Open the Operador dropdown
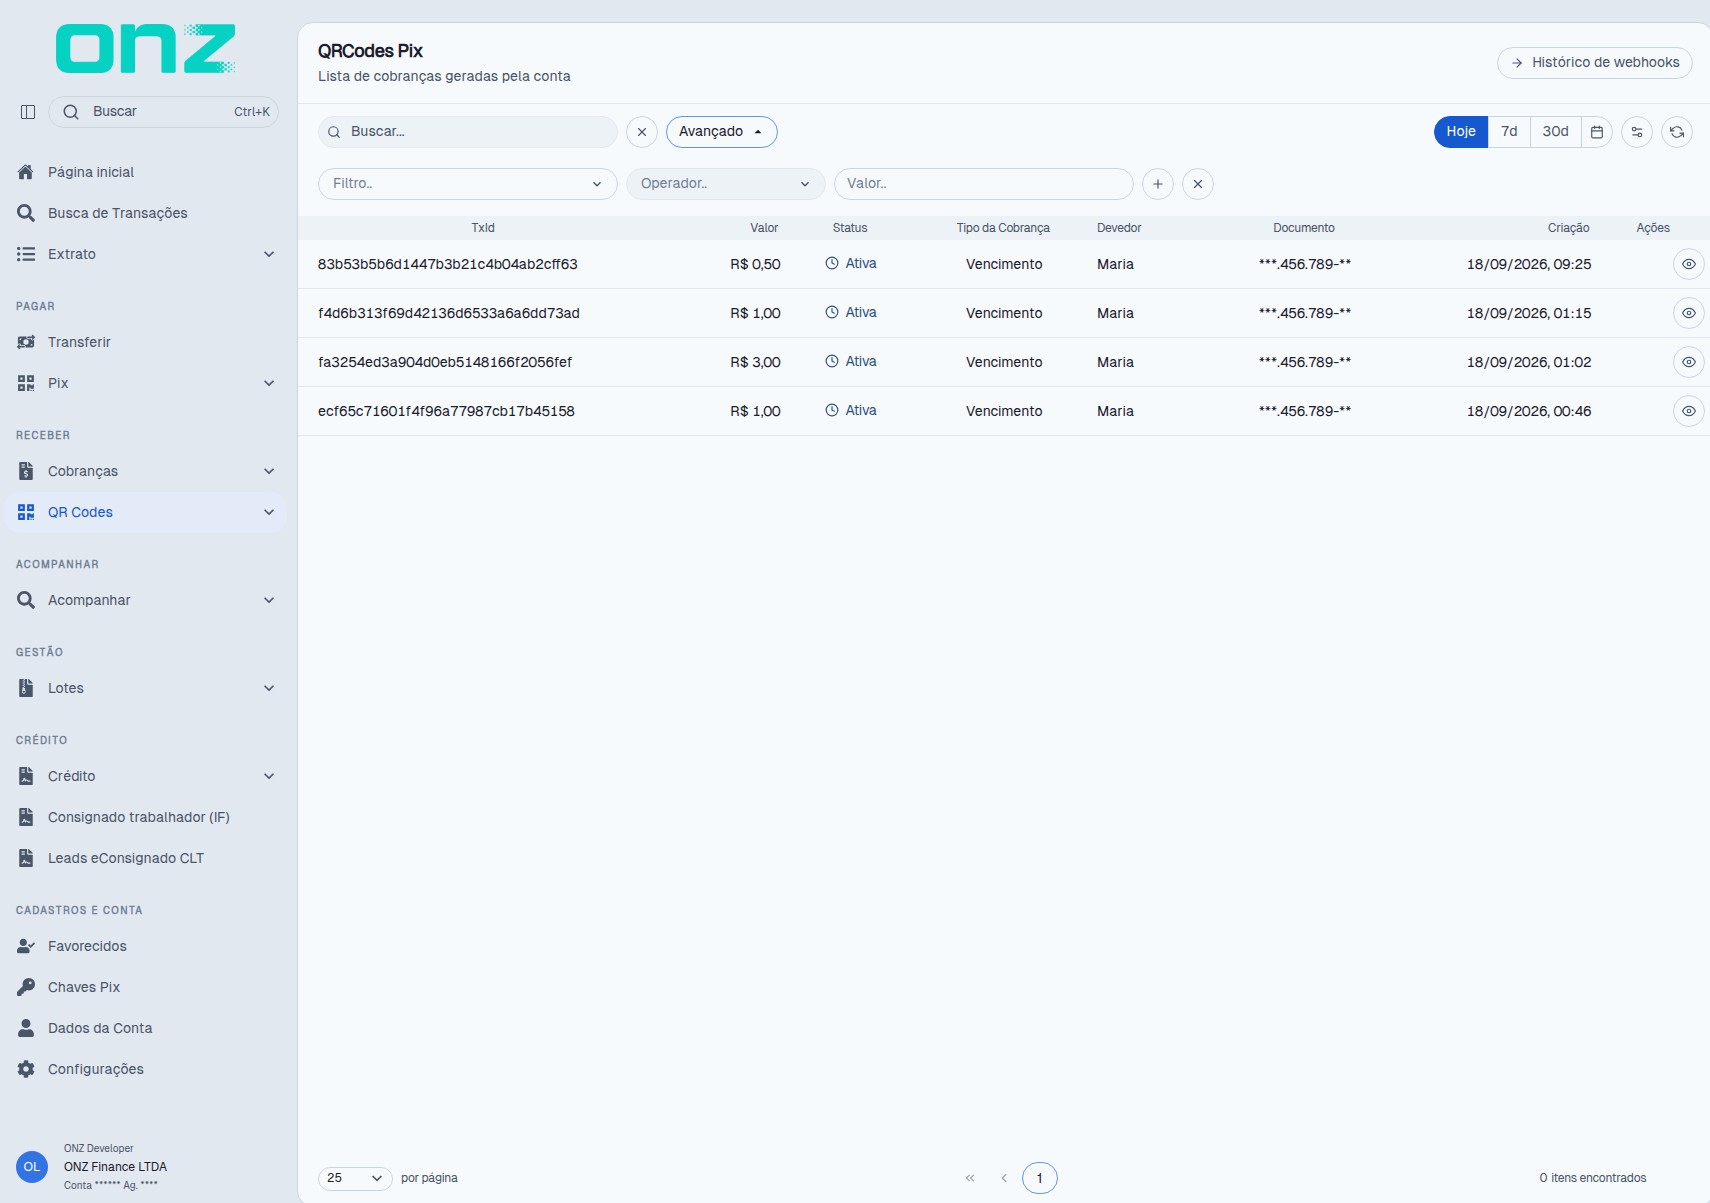Viewport: 1710px width, 1203px height. pos(726,184)
